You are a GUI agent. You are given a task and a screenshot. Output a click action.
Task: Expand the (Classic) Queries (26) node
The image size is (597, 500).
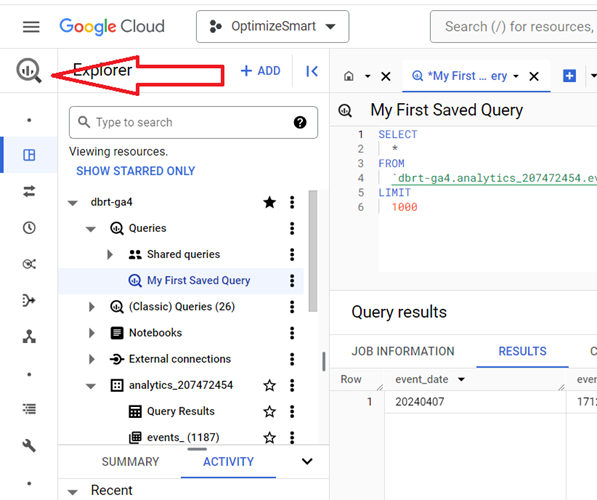pos(91,307)
